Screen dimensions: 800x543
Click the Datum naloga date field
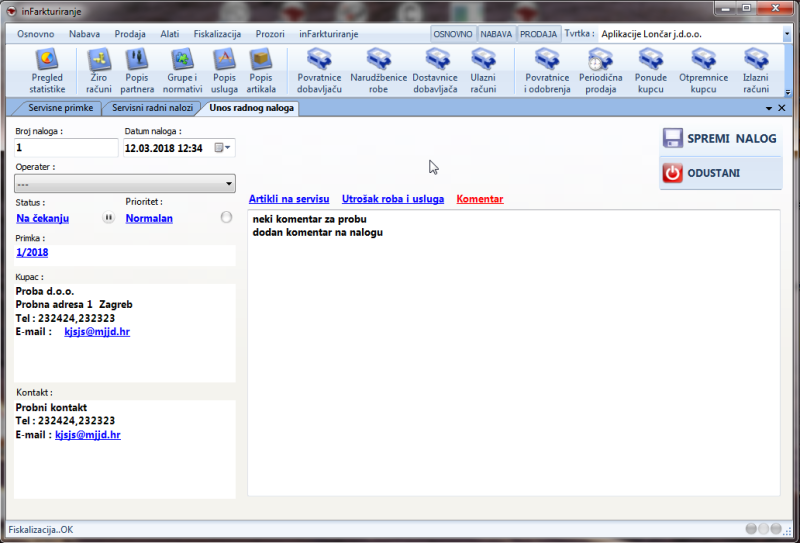click(179, 148)
